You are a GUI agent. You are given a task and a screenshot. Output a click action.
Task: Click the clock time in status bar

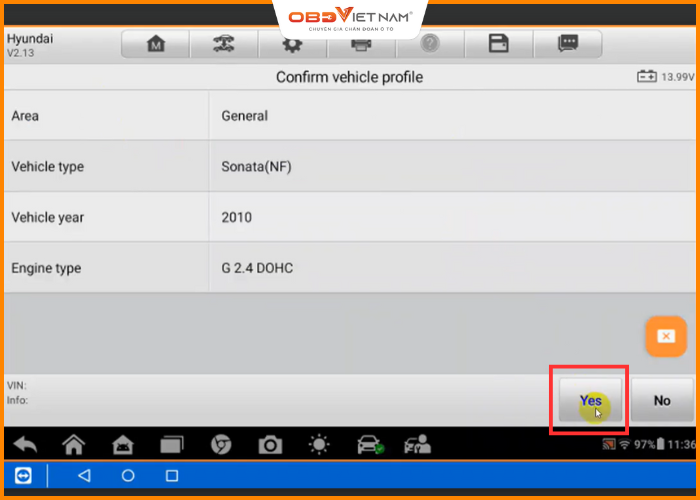pyautogui.click(x=681, y=444)
